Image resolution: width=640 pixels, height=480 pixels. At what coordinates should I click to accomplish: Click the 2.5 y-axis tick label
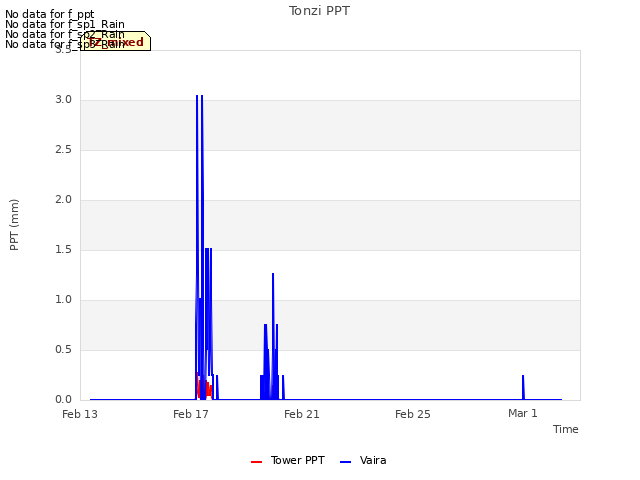coord(63,150)
